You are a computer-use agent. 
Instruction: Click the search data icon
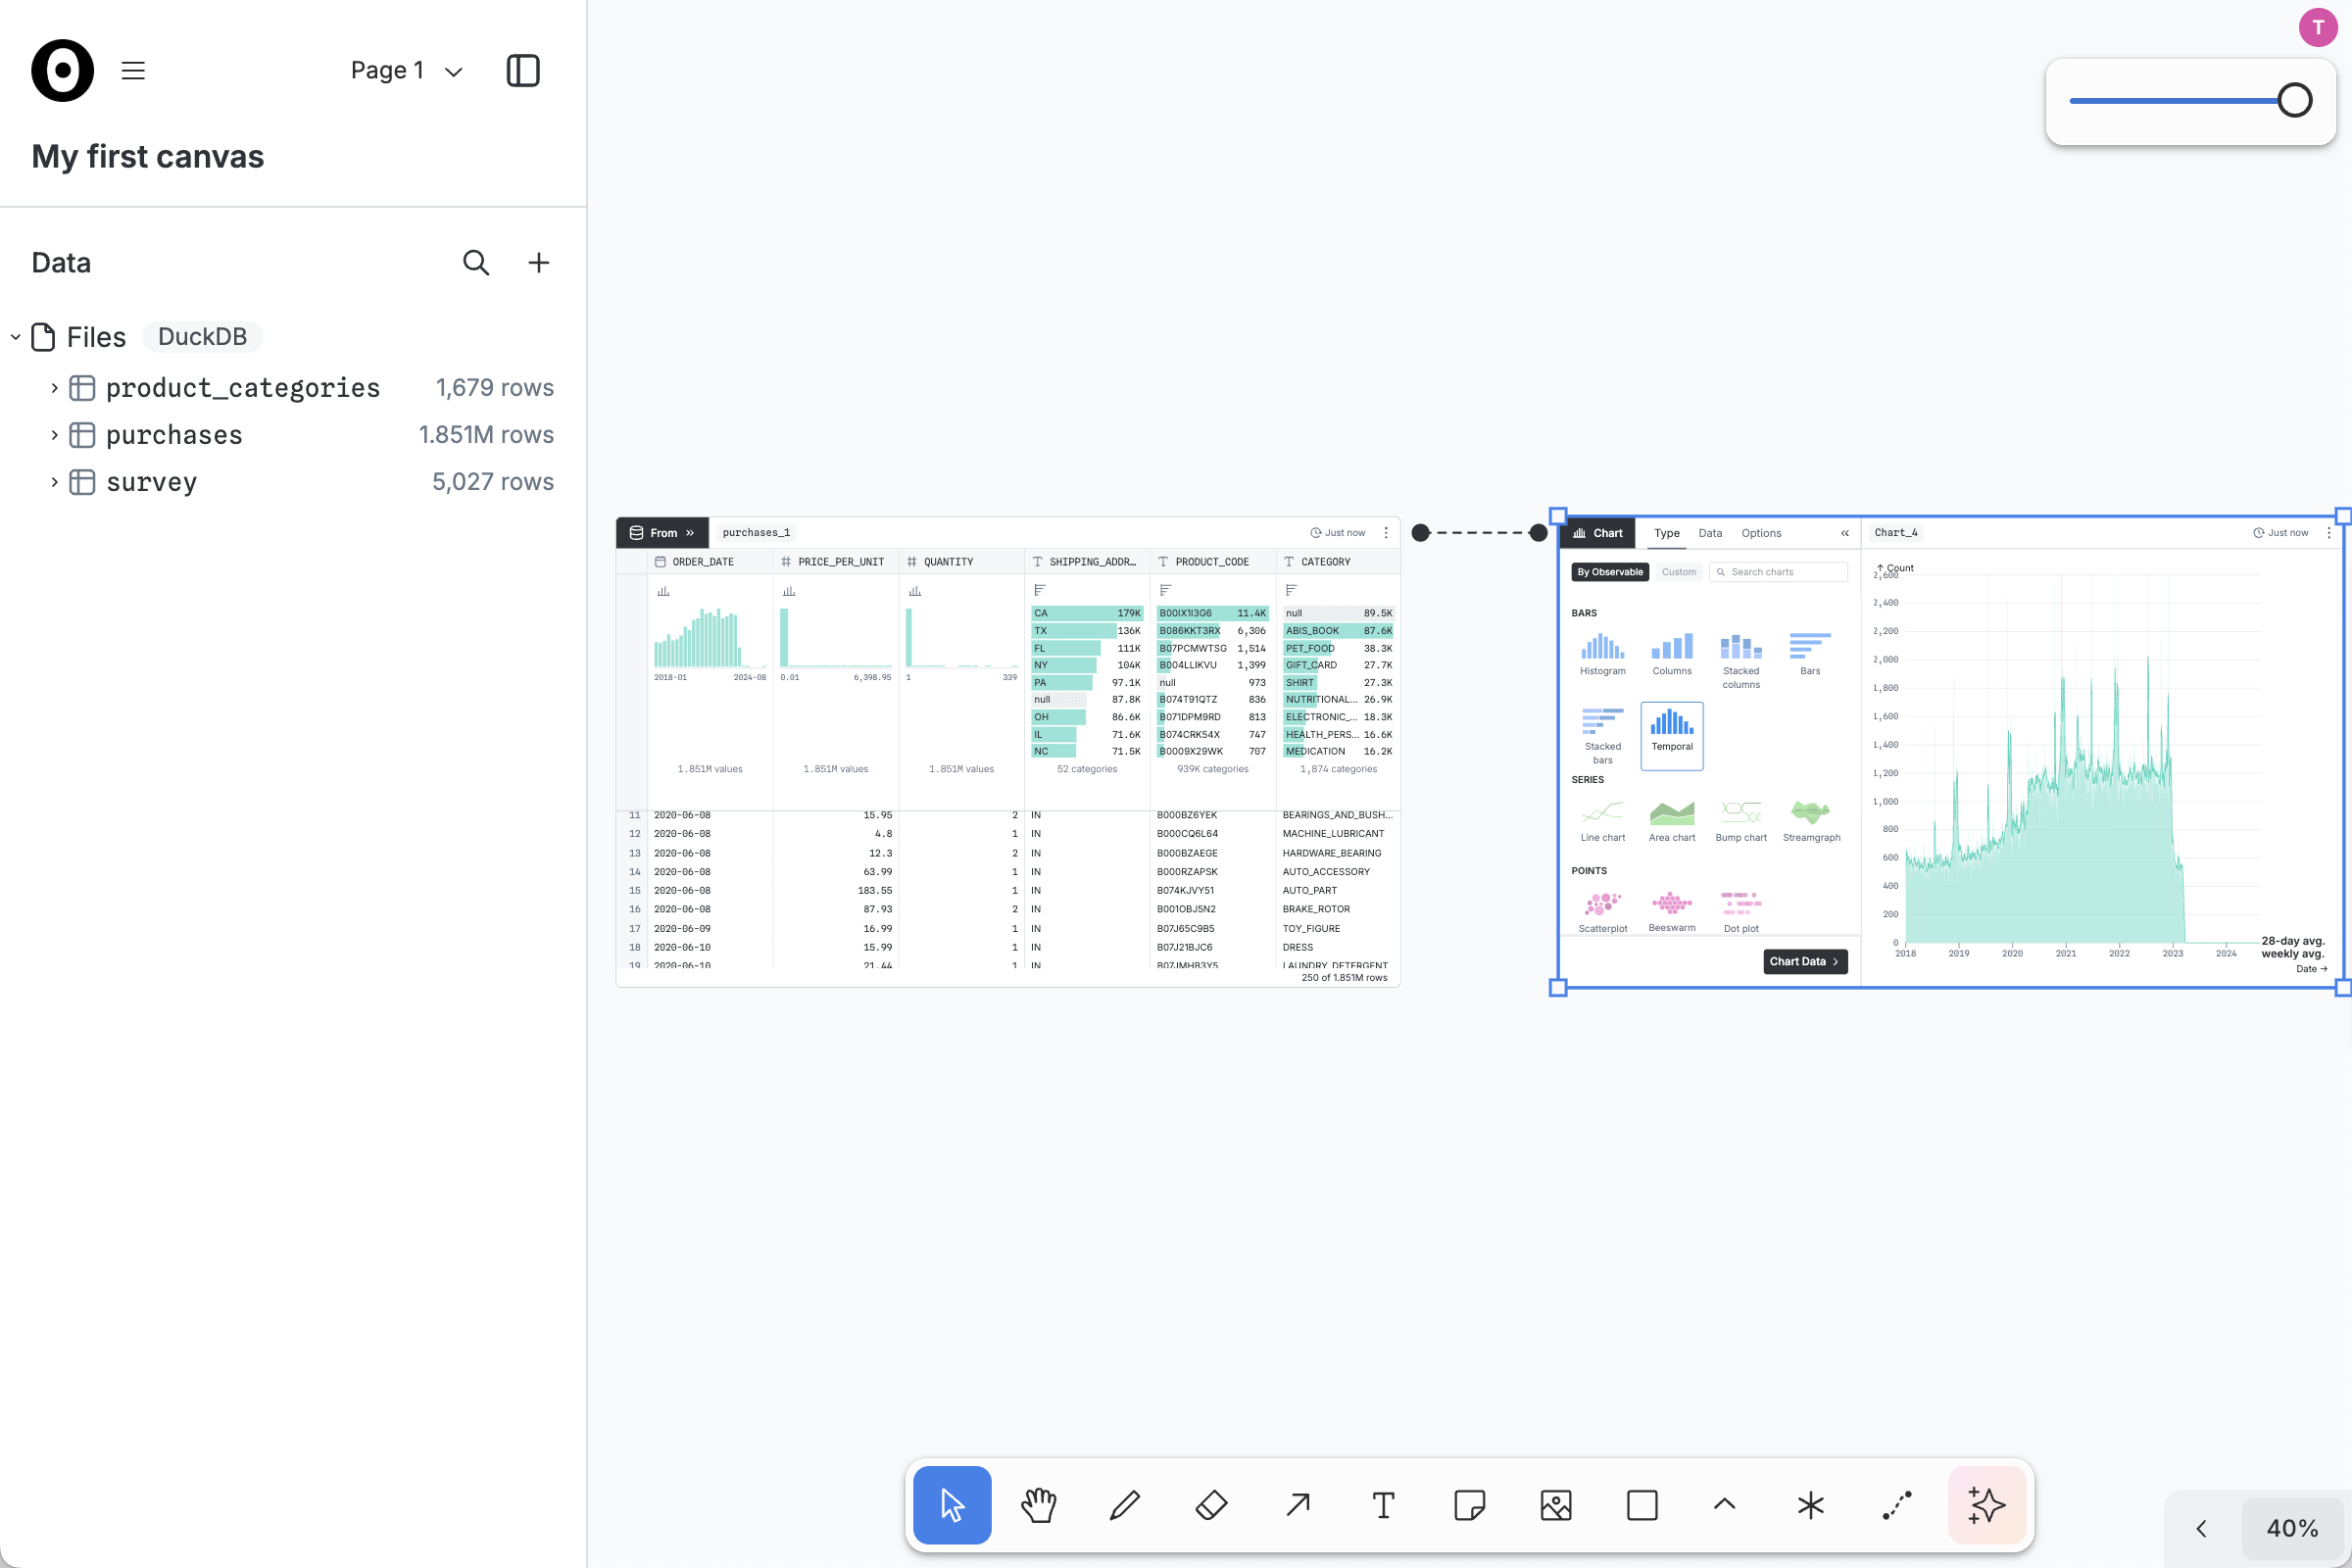pyautogui.click(x=476, y=263)
